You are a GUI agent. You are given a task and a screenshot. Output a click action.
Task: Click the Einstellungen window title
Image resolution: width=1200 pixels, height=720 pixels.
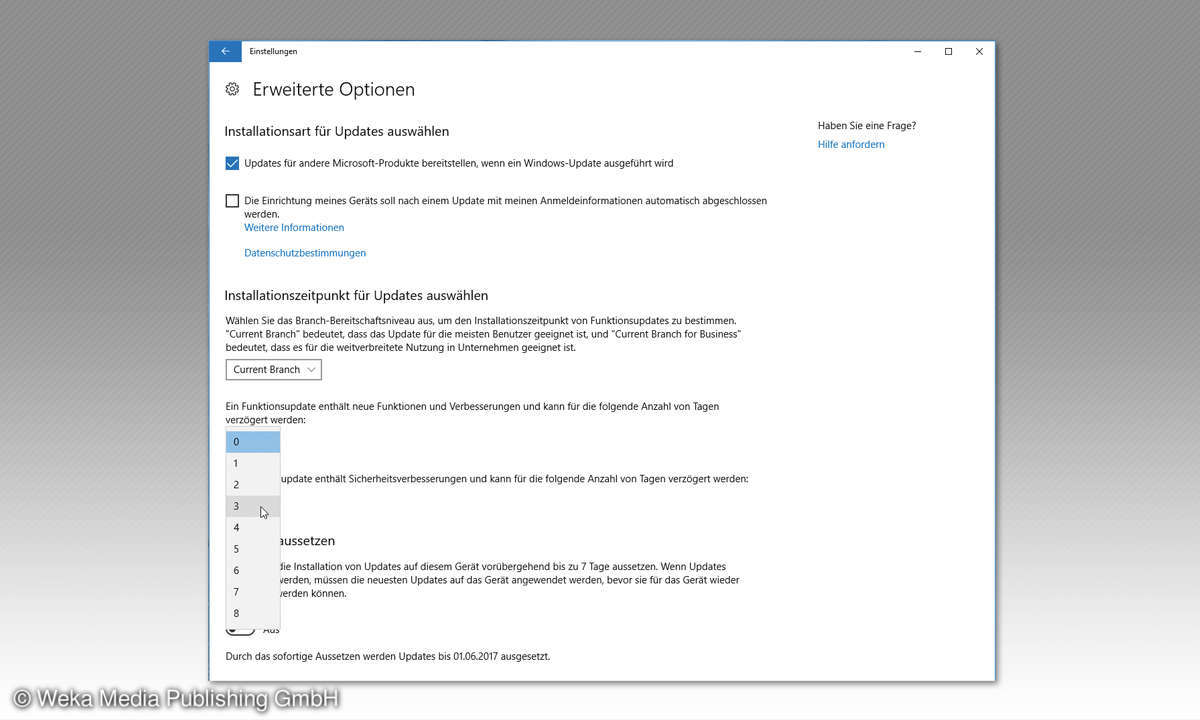(x=273, y=51)
